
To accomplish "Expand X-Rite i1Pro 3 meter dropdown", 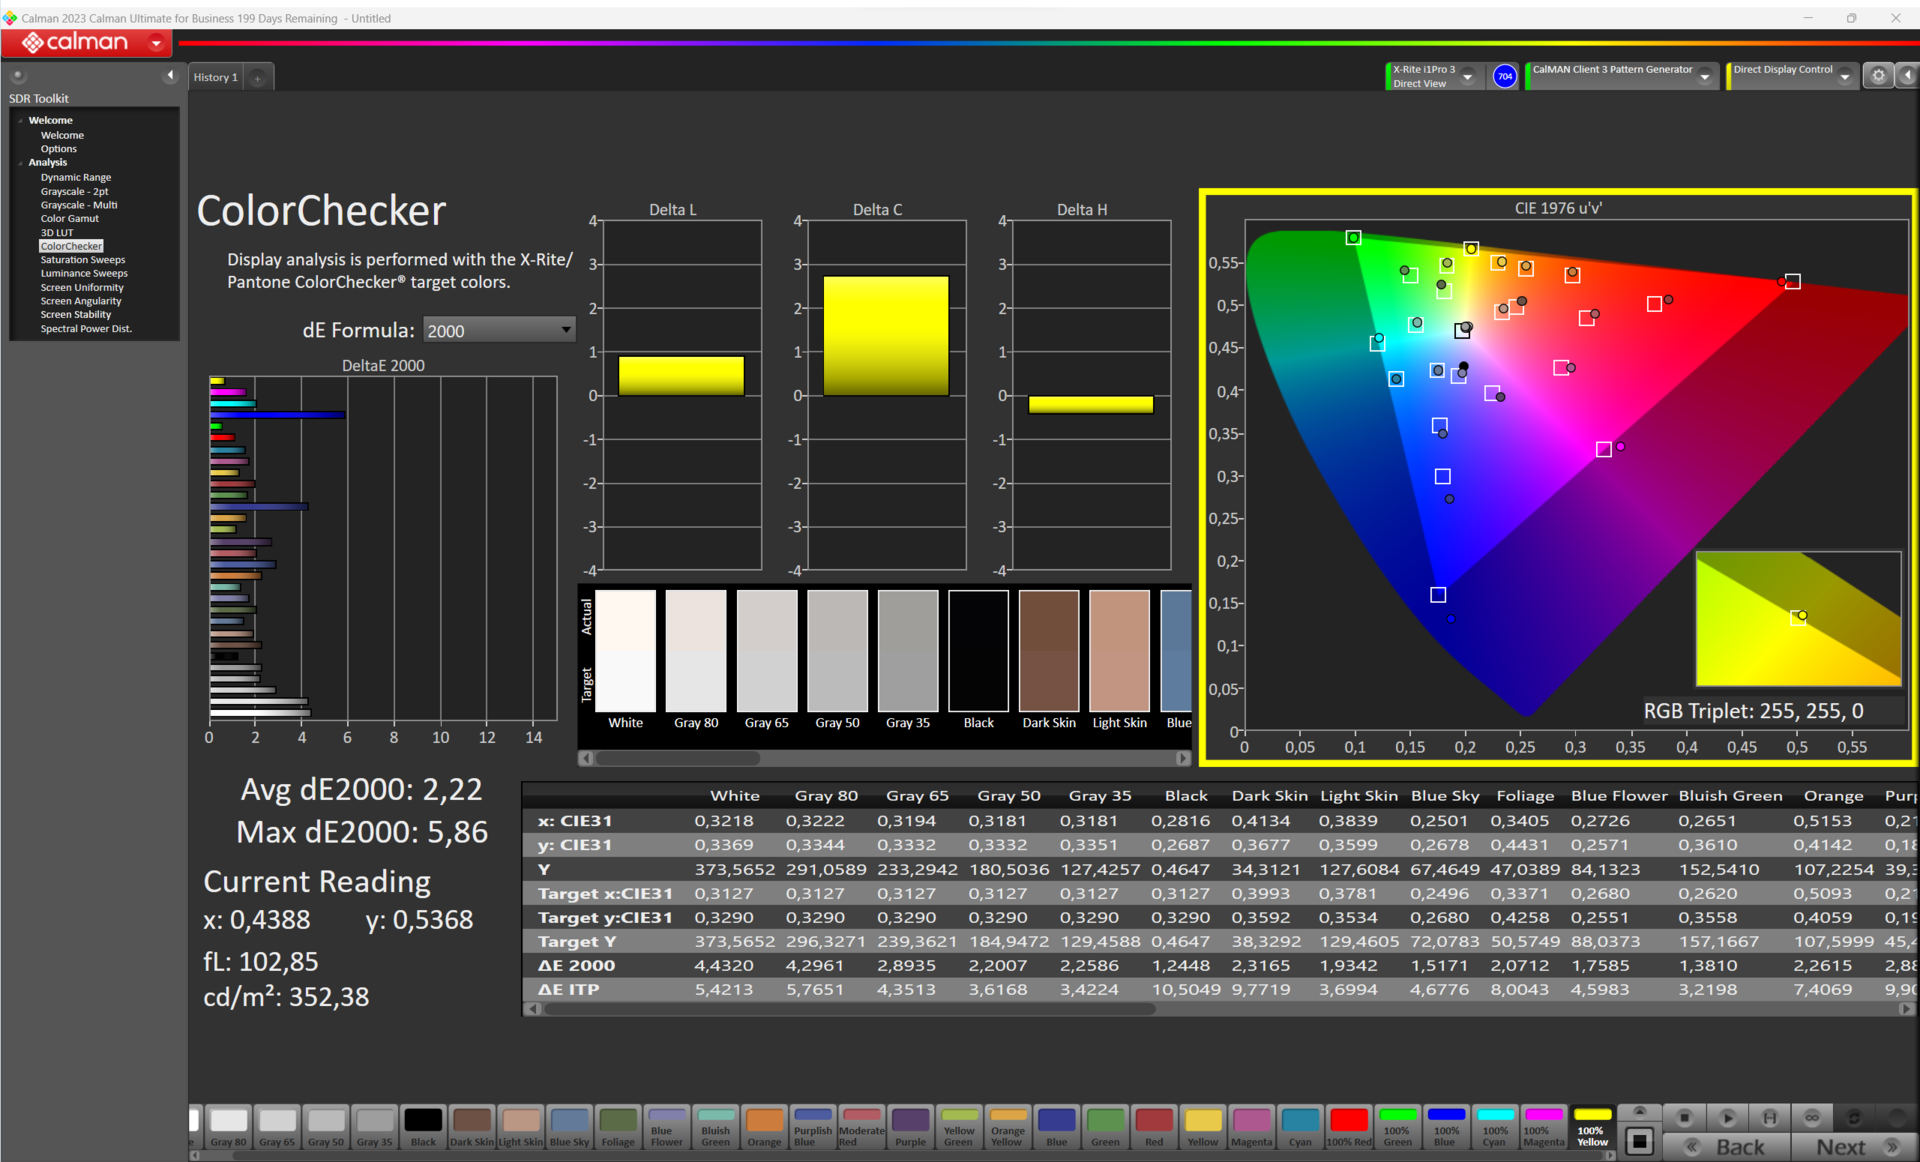I will (1468, 77).
